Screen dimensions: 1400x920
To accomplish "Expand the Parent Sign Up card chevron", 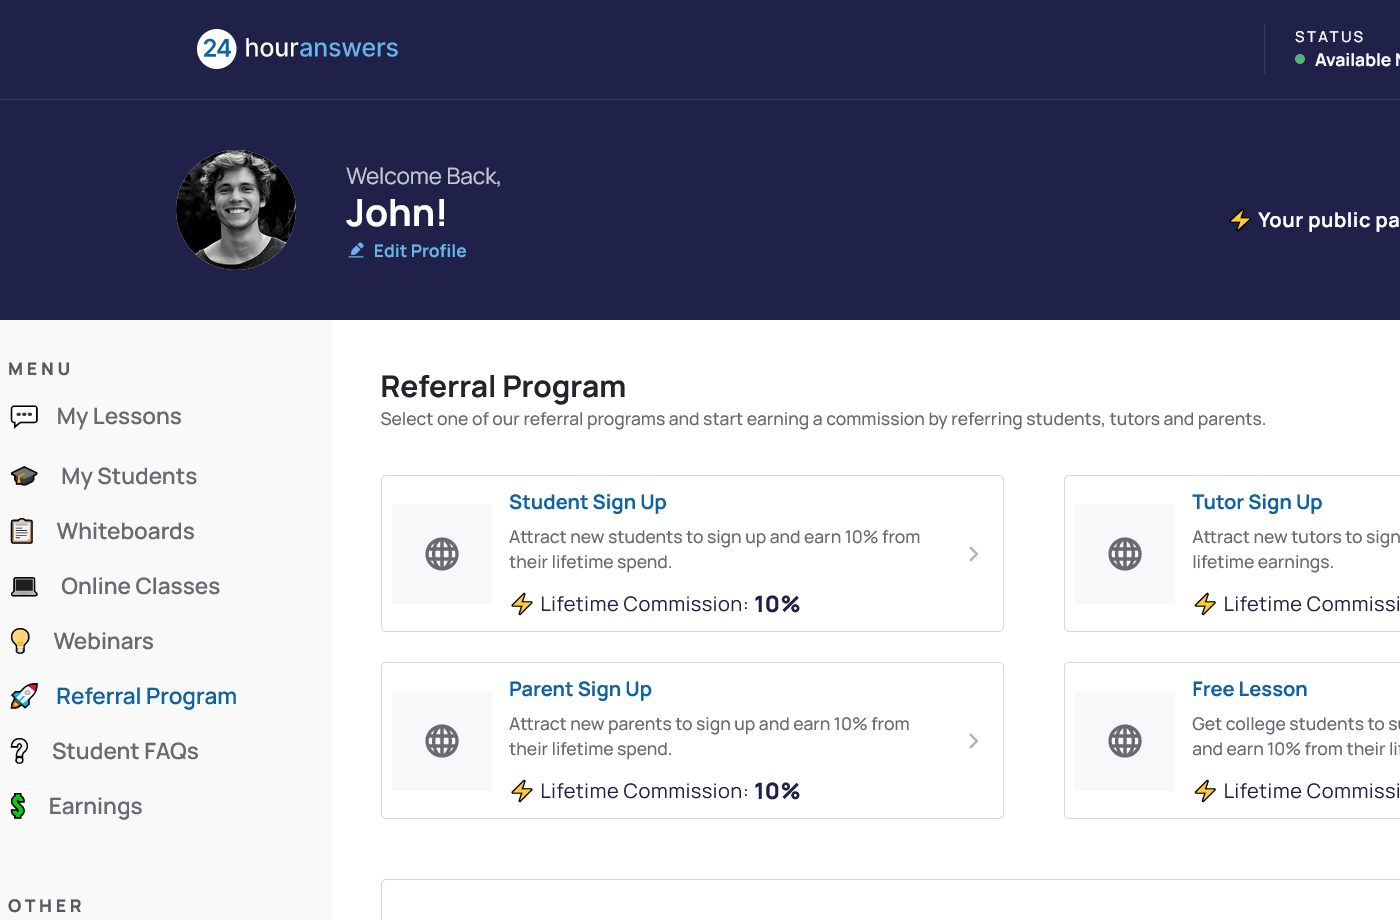I will [973, 741].
